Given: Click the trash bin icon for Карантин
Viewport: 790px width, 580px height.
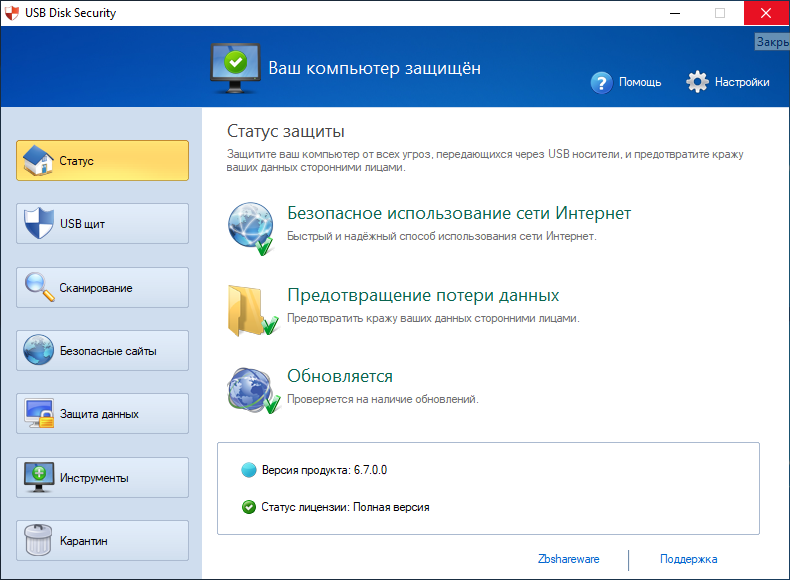Looking at the screenshot, I should 38,540.
